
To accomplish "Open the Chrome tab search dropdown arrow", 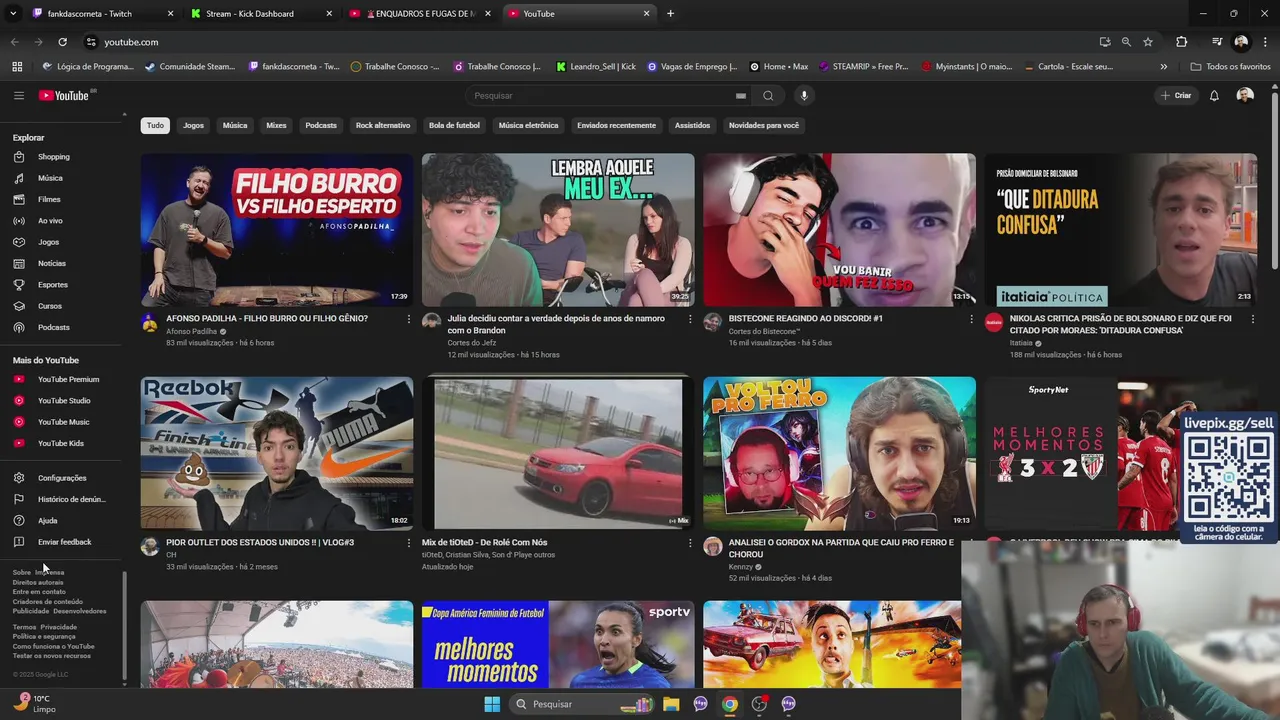I will coord(13,14).
